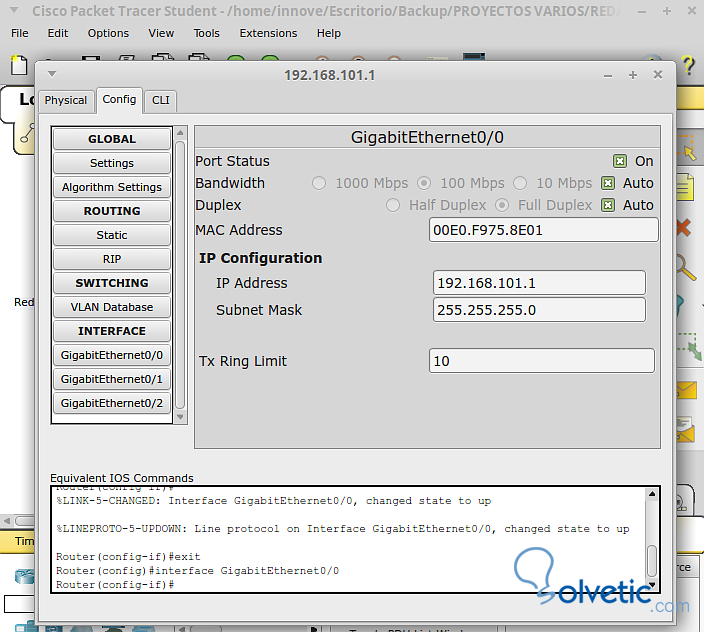
Task: Open the View menu
Action: pyautogui.click(x=161, y=33)
